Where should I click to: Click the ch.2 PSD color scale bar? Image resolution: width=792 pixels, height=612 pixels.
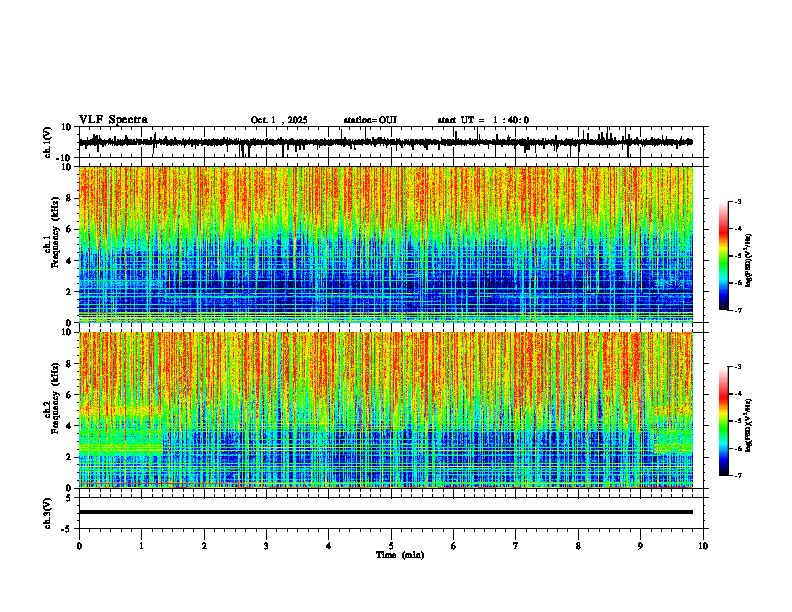[724, 421]
